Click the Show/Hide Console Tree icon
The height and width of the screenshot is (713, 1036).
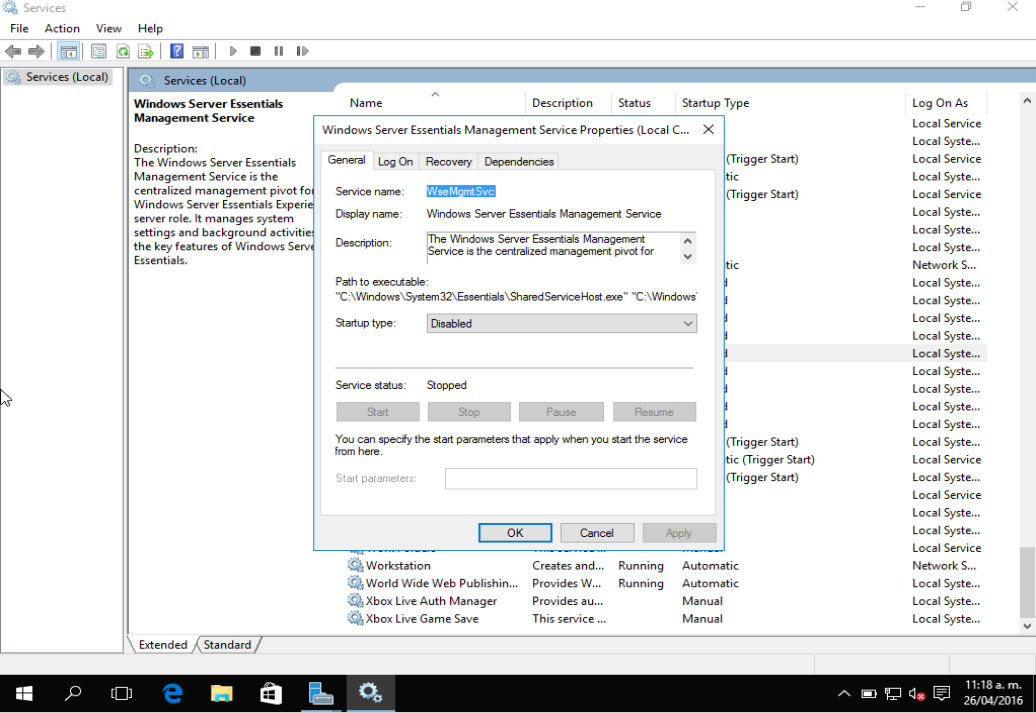click(69, 51)
